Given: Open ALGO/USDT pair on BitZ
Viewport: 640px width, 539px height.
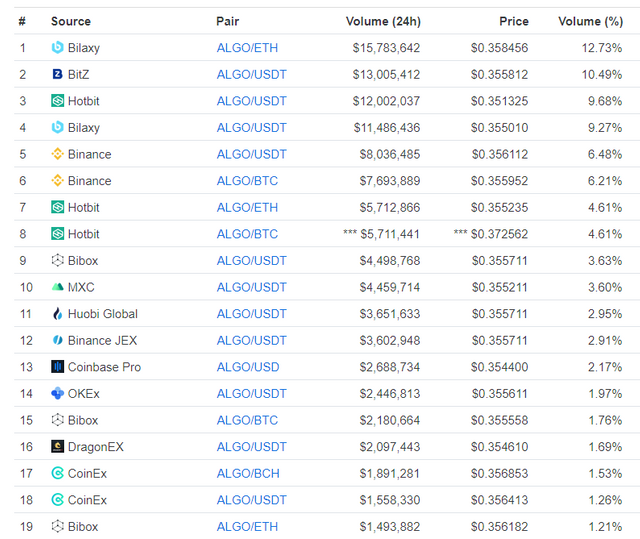Looking at the screenshot, I should (x=251, y=74).
